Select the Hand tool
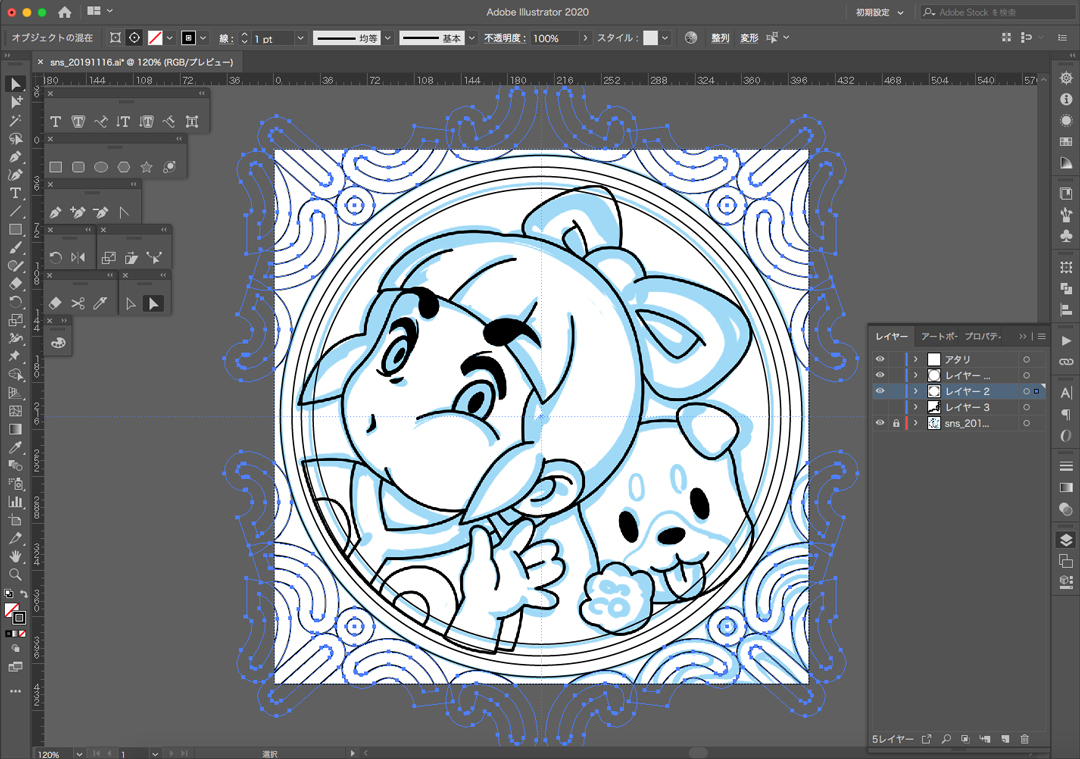 [x=15, y=556]
